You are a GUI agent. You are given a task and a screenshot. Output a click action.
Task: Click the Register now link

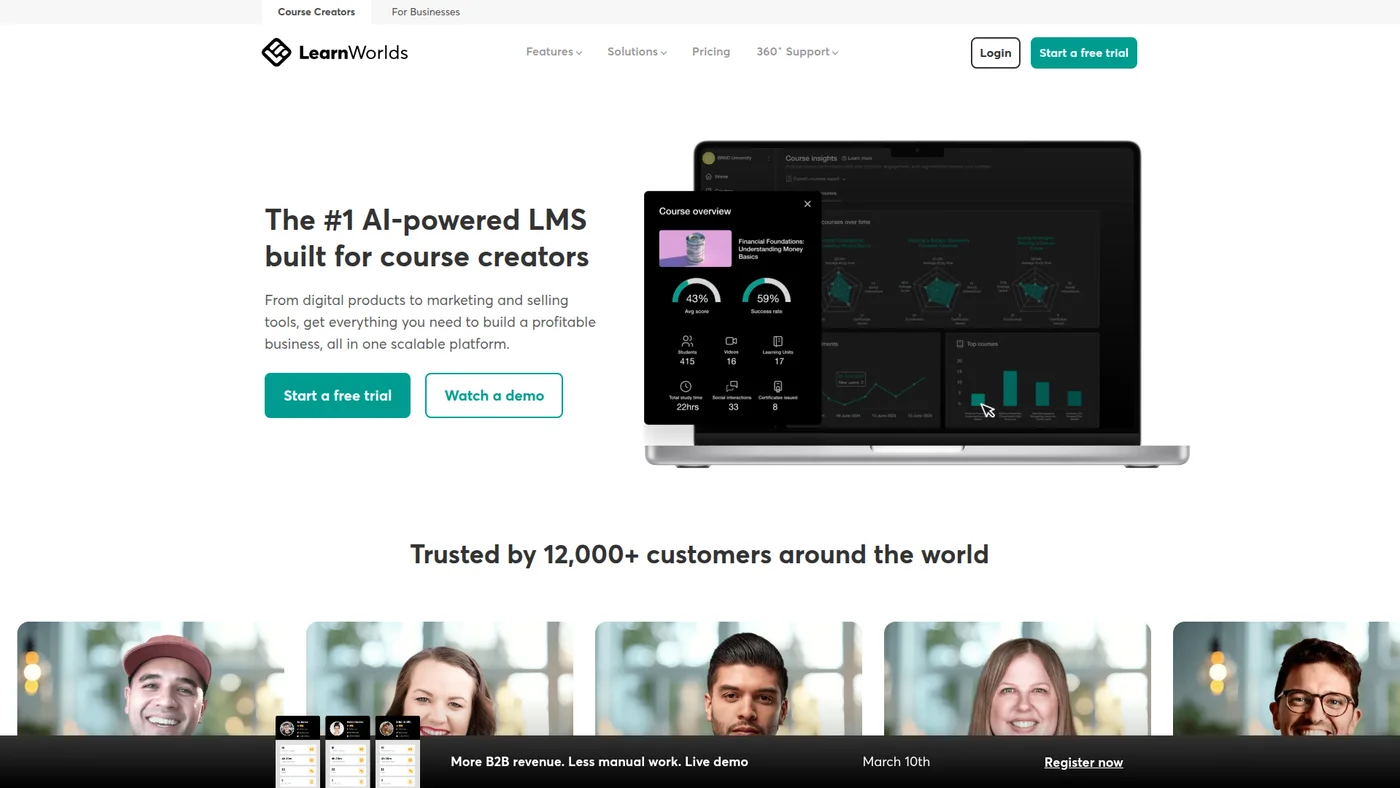coord(1083,762)
